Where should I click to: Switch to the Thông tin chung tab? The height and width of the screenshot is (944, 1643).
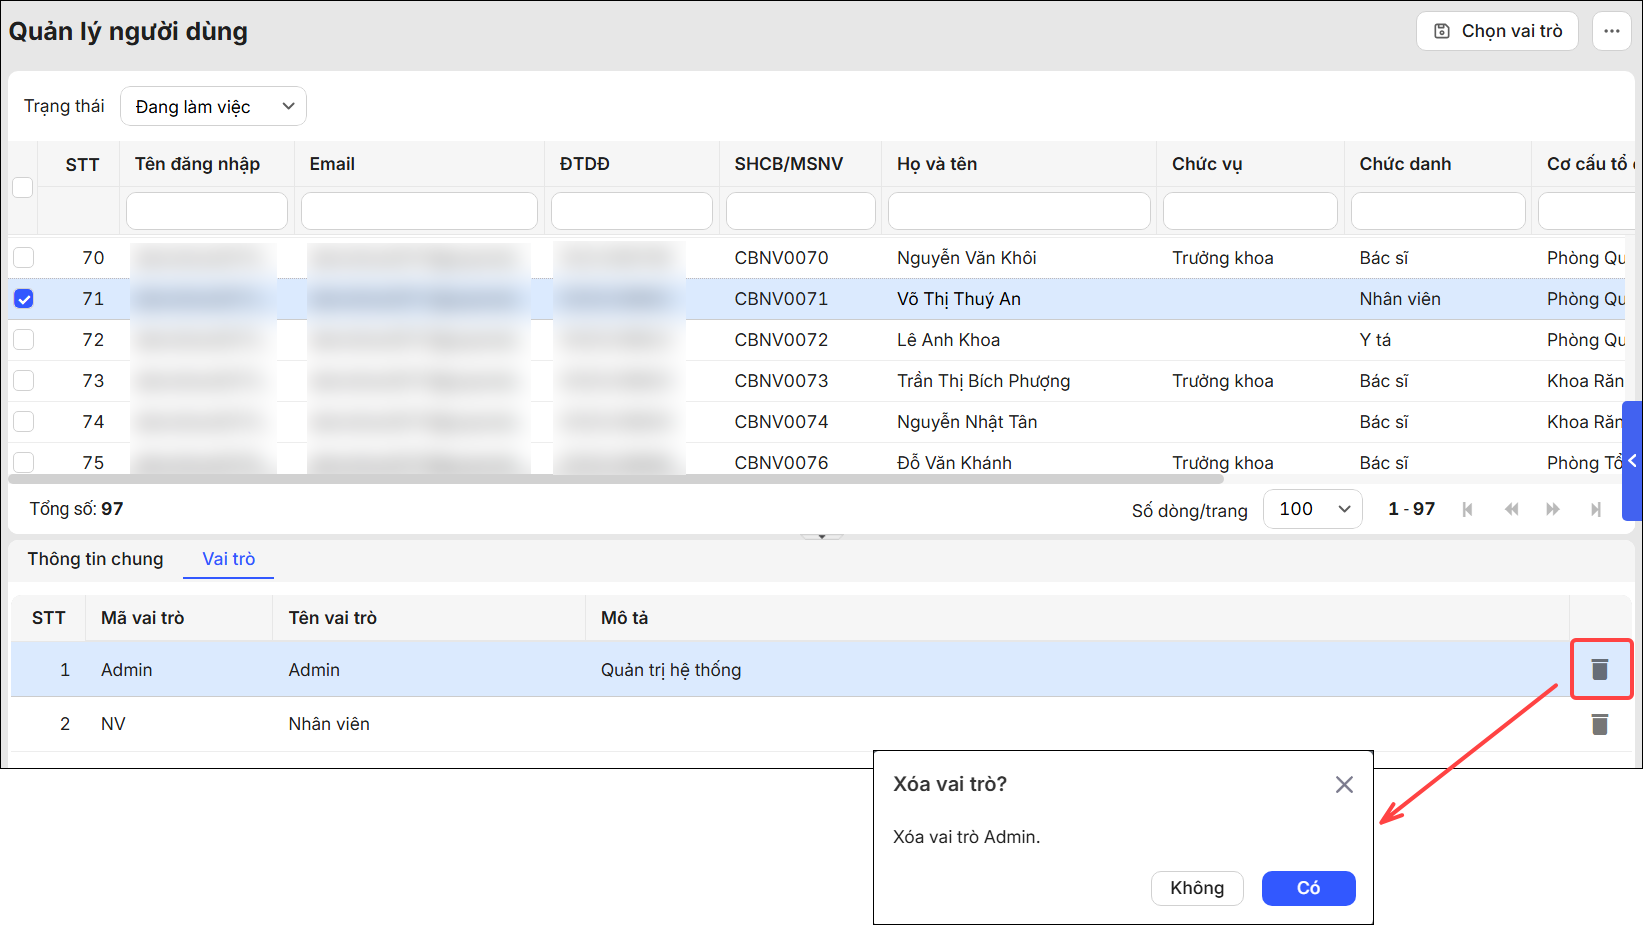pyautogui.click(x=95, y=559)
